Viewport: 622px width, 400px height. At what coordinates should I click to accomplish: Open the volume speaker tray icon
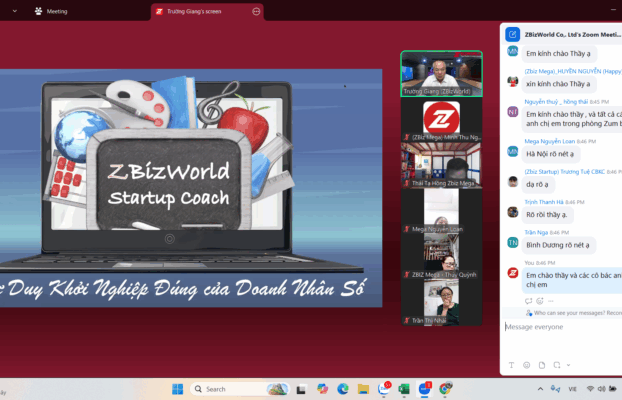click(601, 389)
